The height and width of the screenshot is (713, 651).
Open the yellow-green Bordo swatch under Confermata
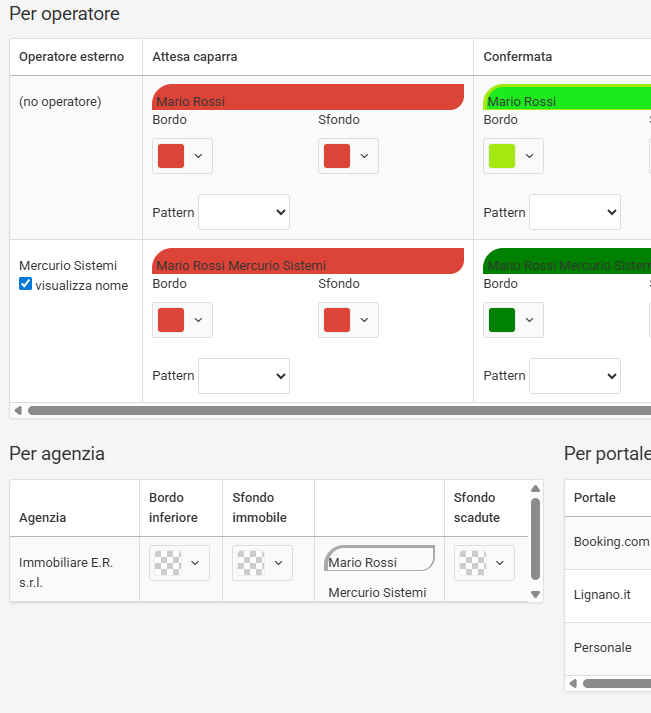[513, 156]
